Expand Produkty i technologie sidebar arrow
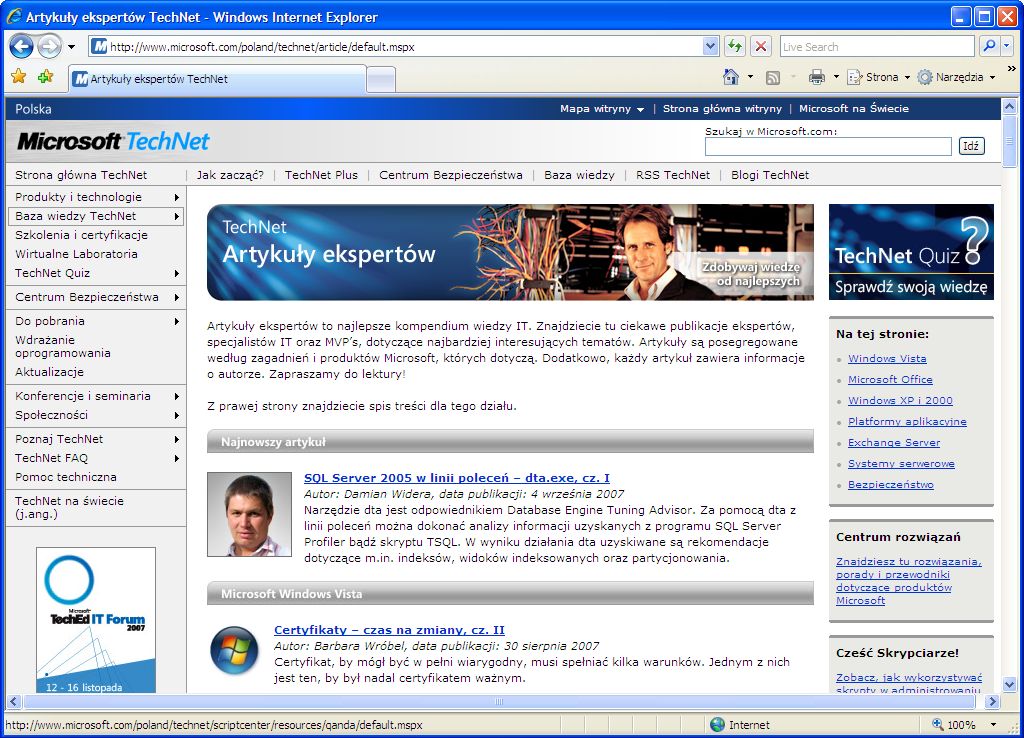Image resolution: width=1024 pixels, height=738 pixels. click(176, 197)
